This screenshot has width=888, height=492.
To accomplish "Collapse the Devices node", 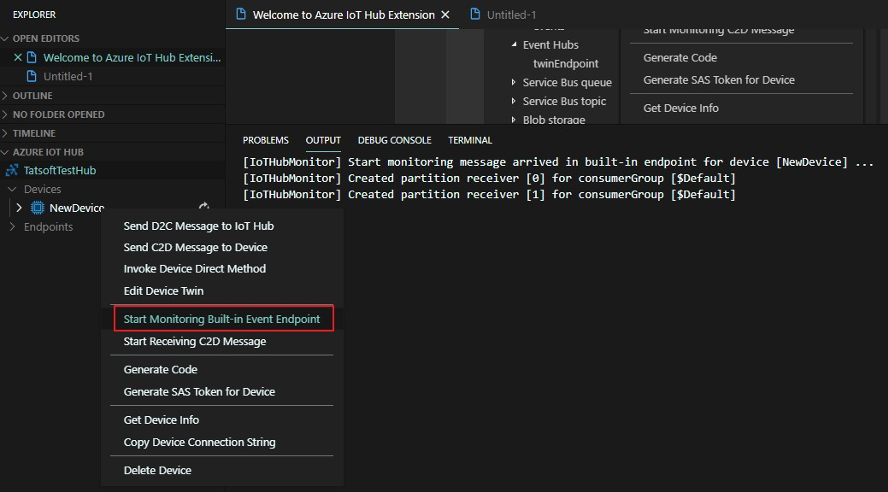I will coord(13,189).
